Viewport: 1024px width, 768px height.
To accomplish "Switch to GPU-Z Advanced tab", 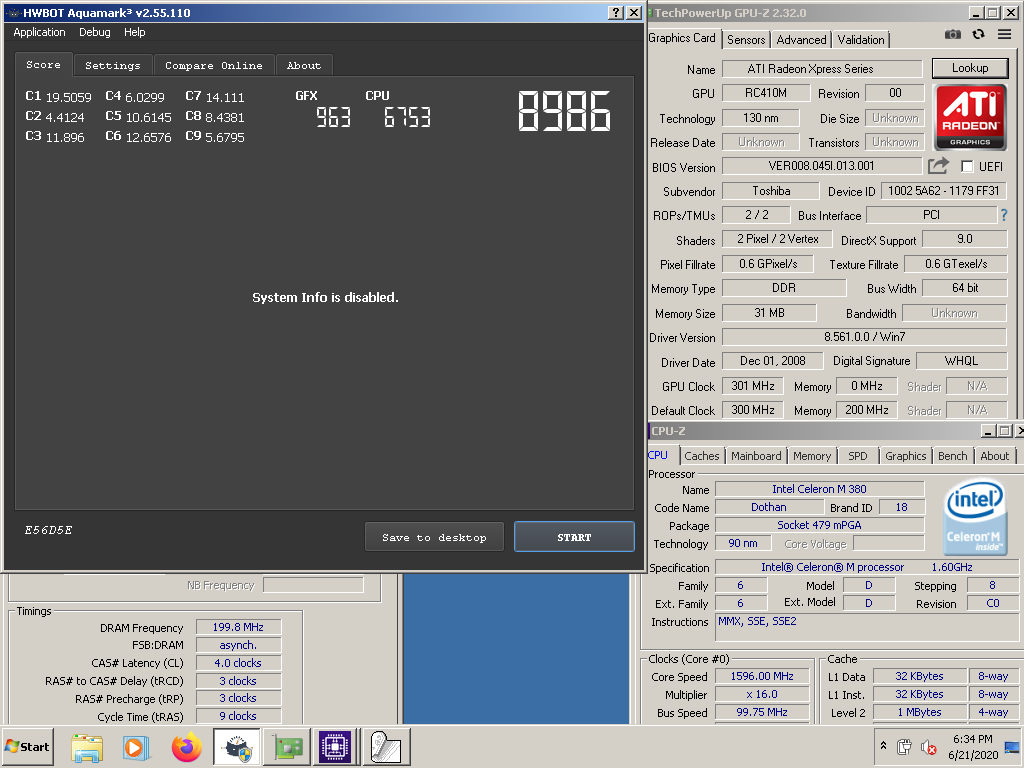I will (801, 40).
